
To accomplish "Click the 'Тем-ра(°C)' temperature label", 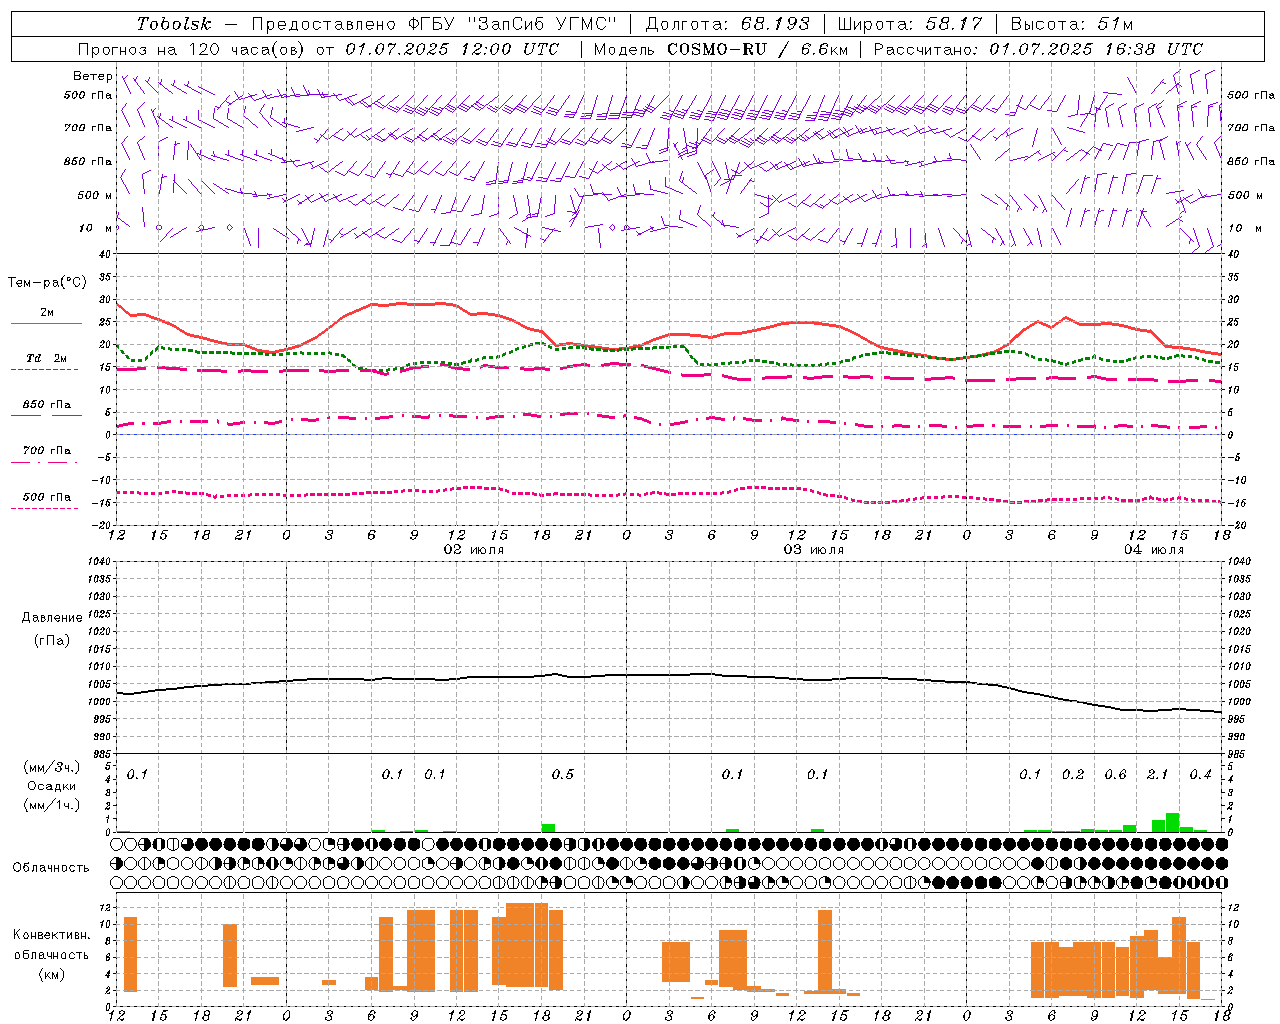I will 47,283.
